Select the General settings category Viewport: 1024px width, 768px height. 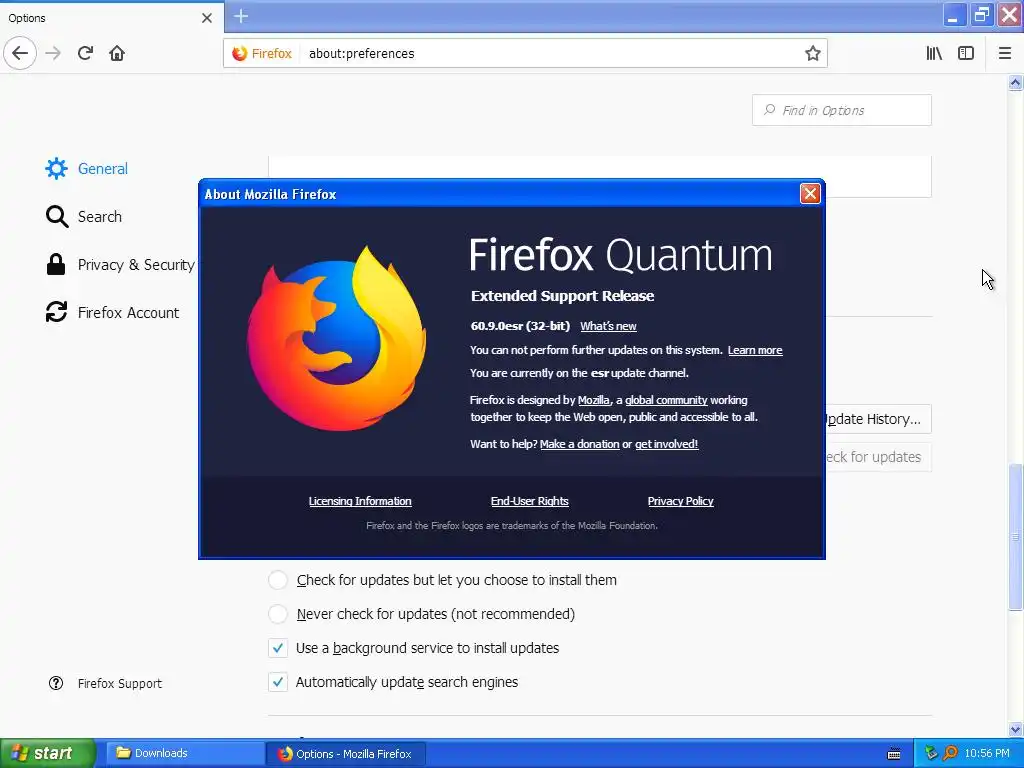[87, 168]
